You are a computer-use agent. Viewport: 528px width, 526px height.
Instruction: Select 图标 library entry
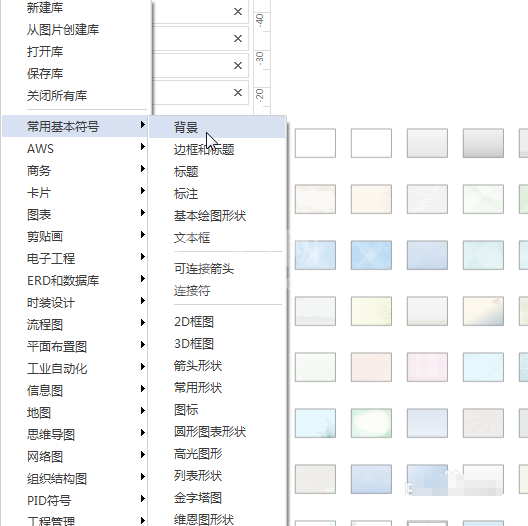coord(218,409)
